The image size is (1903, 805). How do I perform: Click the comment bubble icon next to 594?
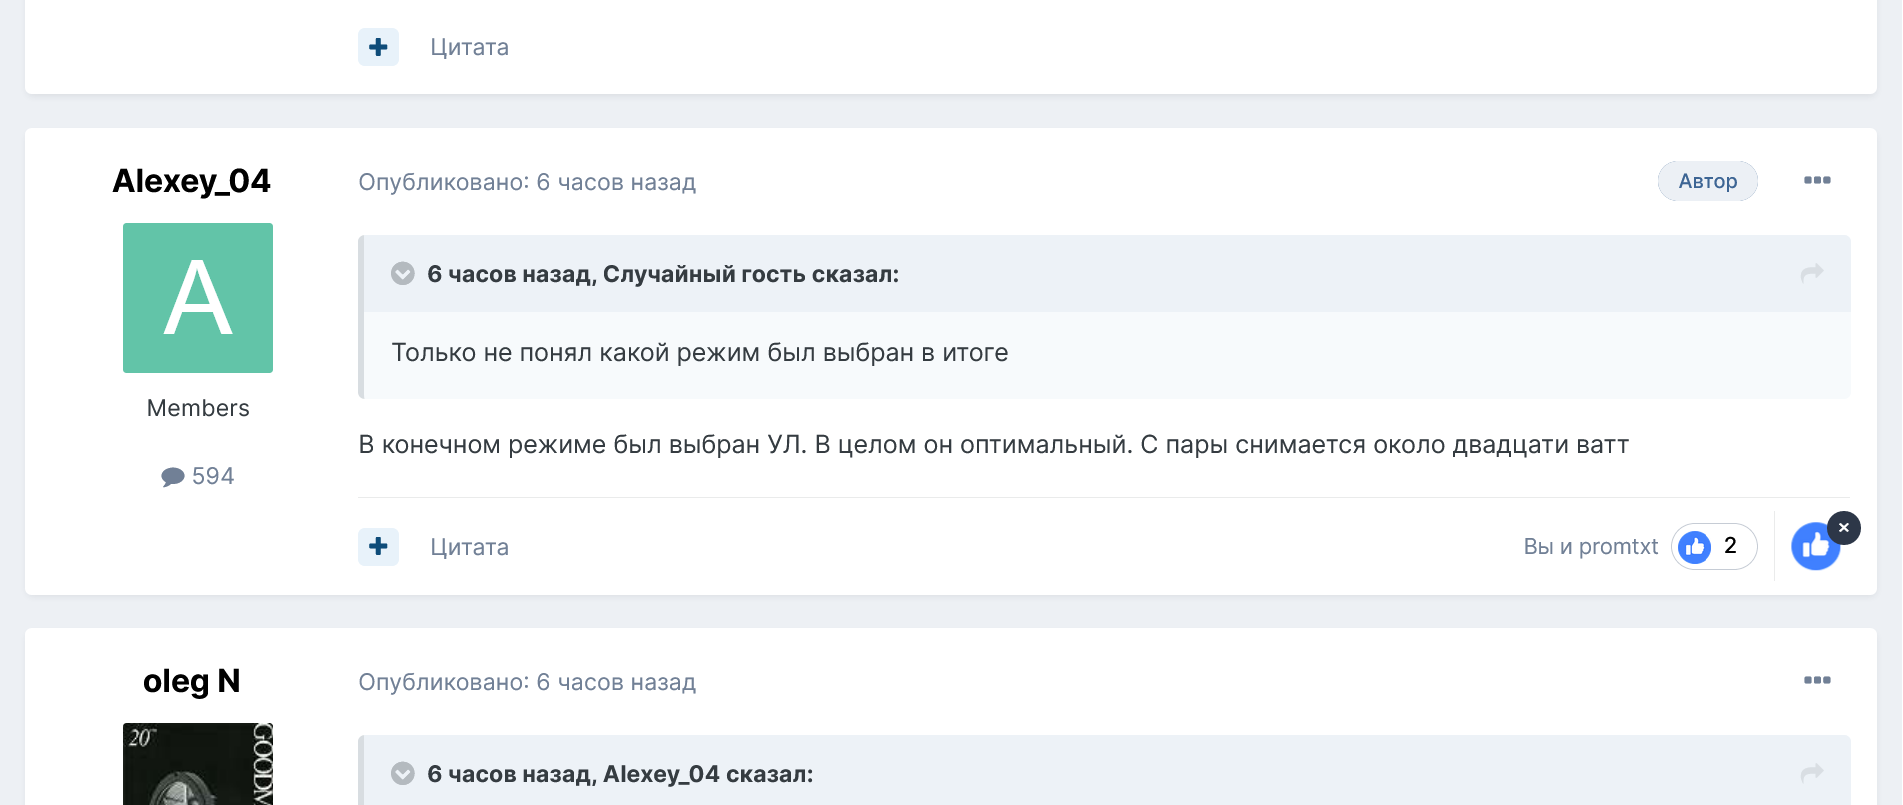tap(173, 476)
